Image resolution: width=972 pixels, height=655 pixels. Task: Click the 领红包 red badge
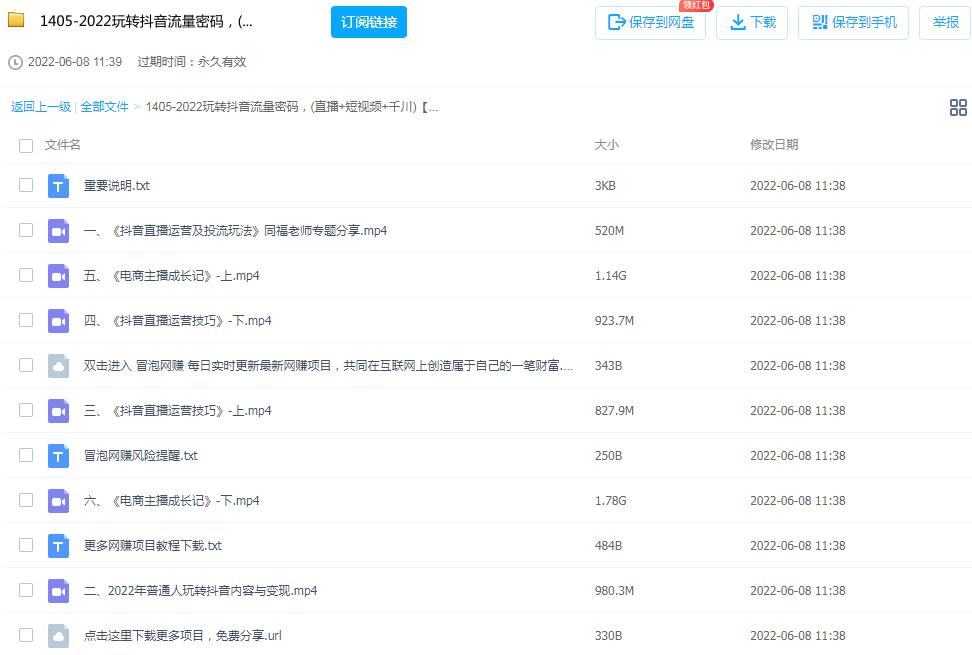click(x=696, y=5)
